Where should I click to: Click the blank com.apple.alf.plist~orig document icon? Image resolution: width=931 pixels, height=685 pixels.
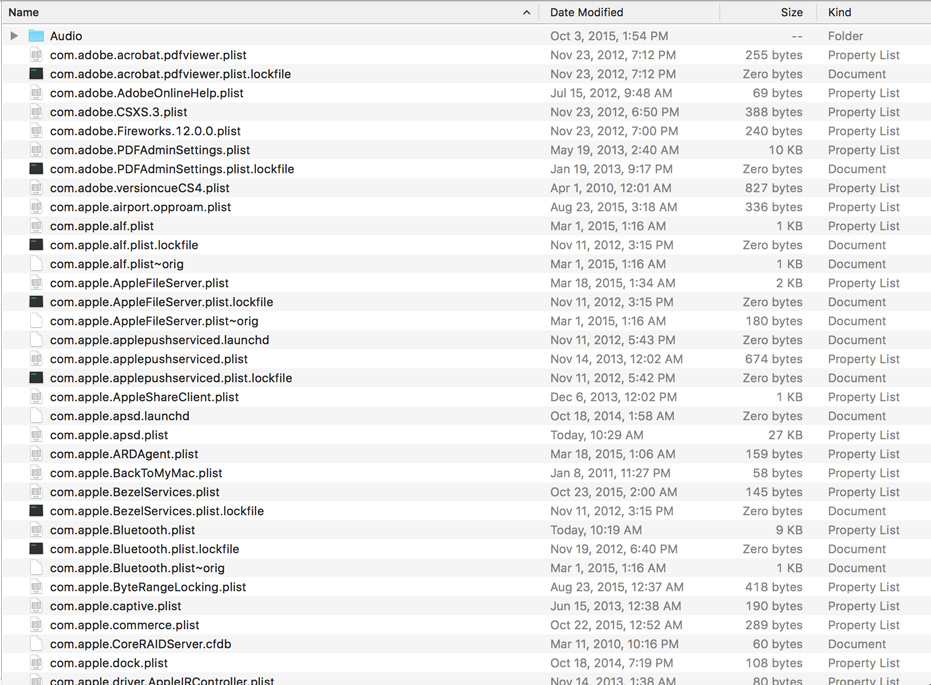(x=36, y=264)
